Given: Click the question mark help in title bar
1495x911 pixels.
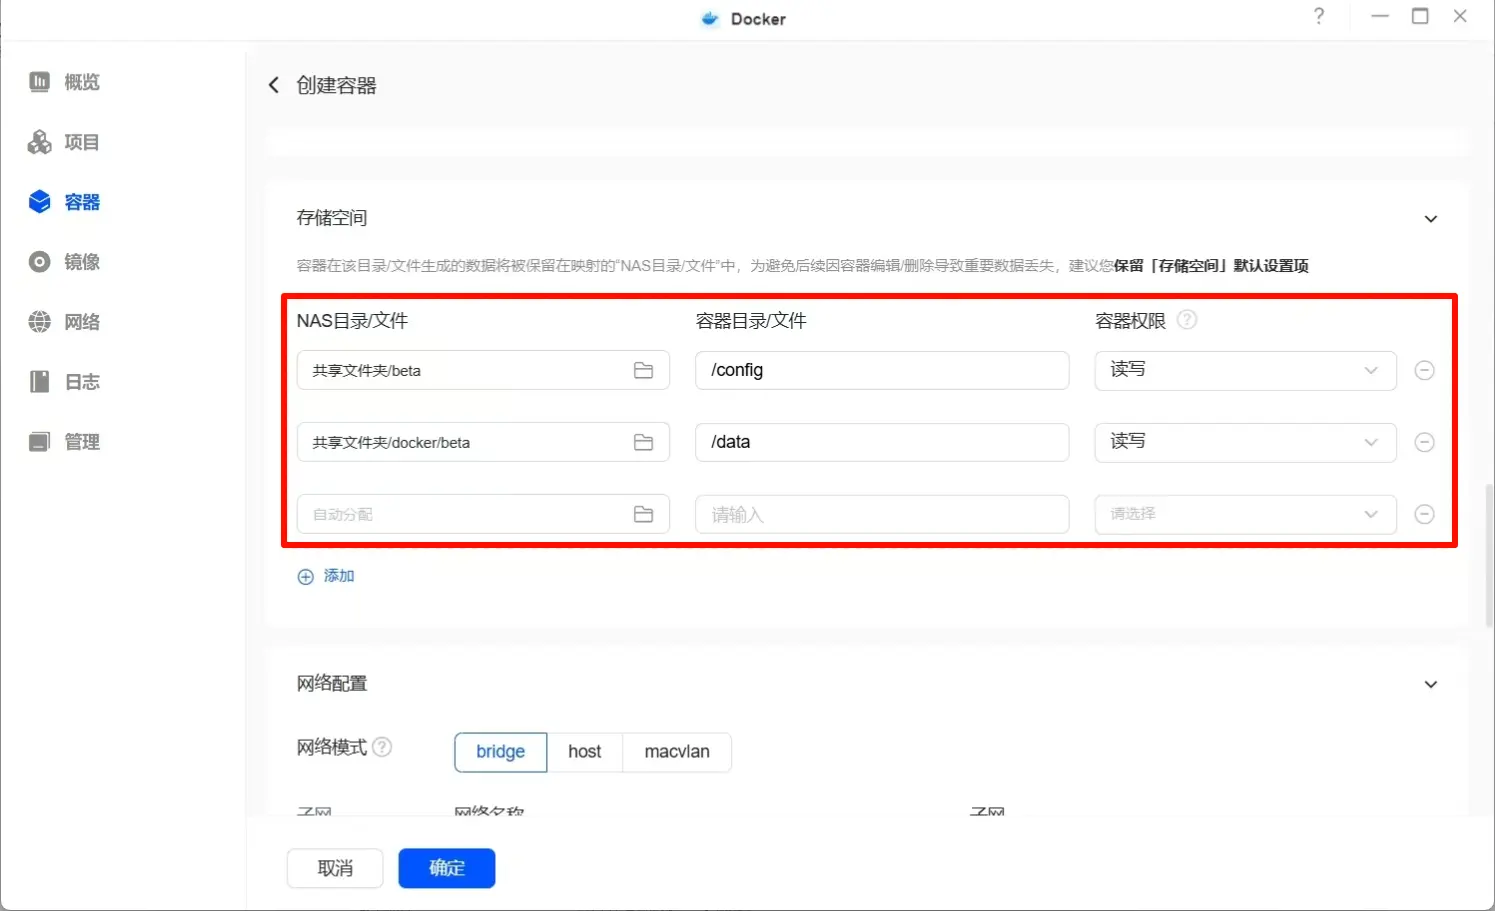Looking at the screenshot, I should click(x=1319, y=17).
